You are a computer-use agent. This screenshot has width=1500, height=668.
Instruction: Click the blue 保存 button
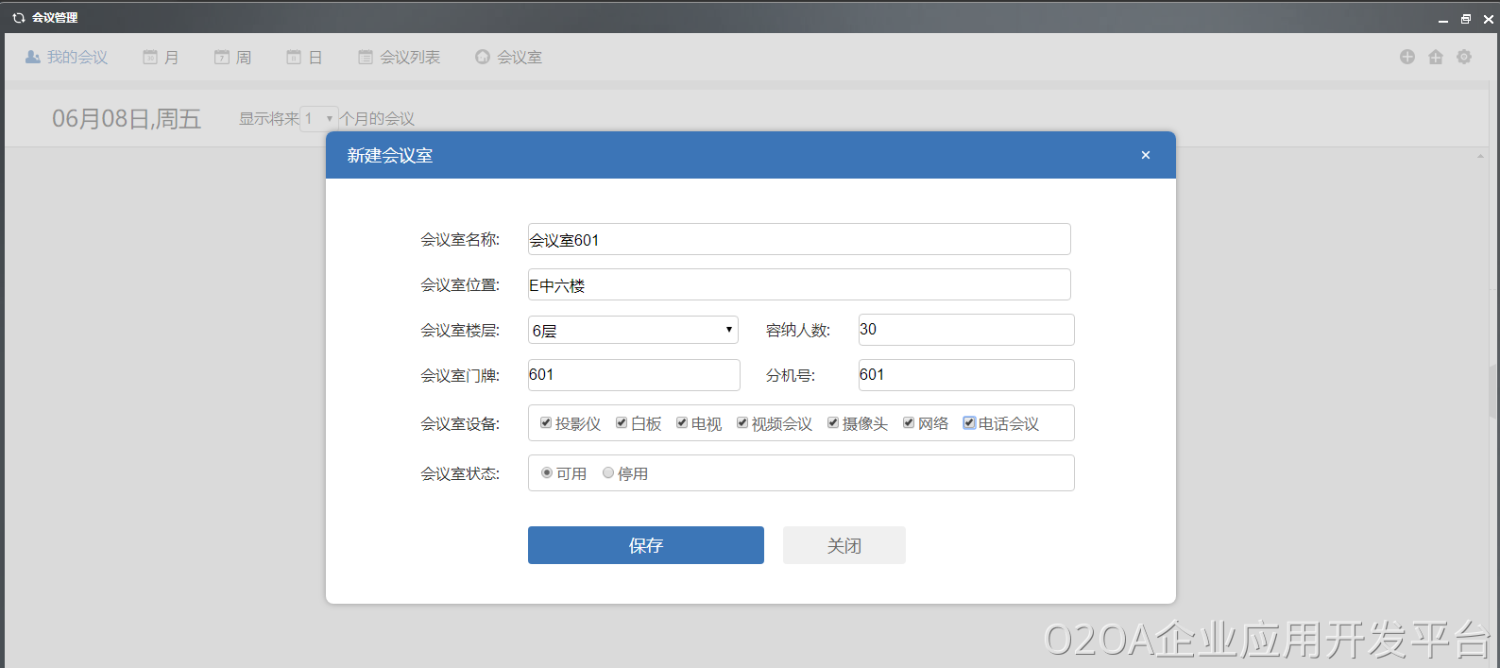646,545
